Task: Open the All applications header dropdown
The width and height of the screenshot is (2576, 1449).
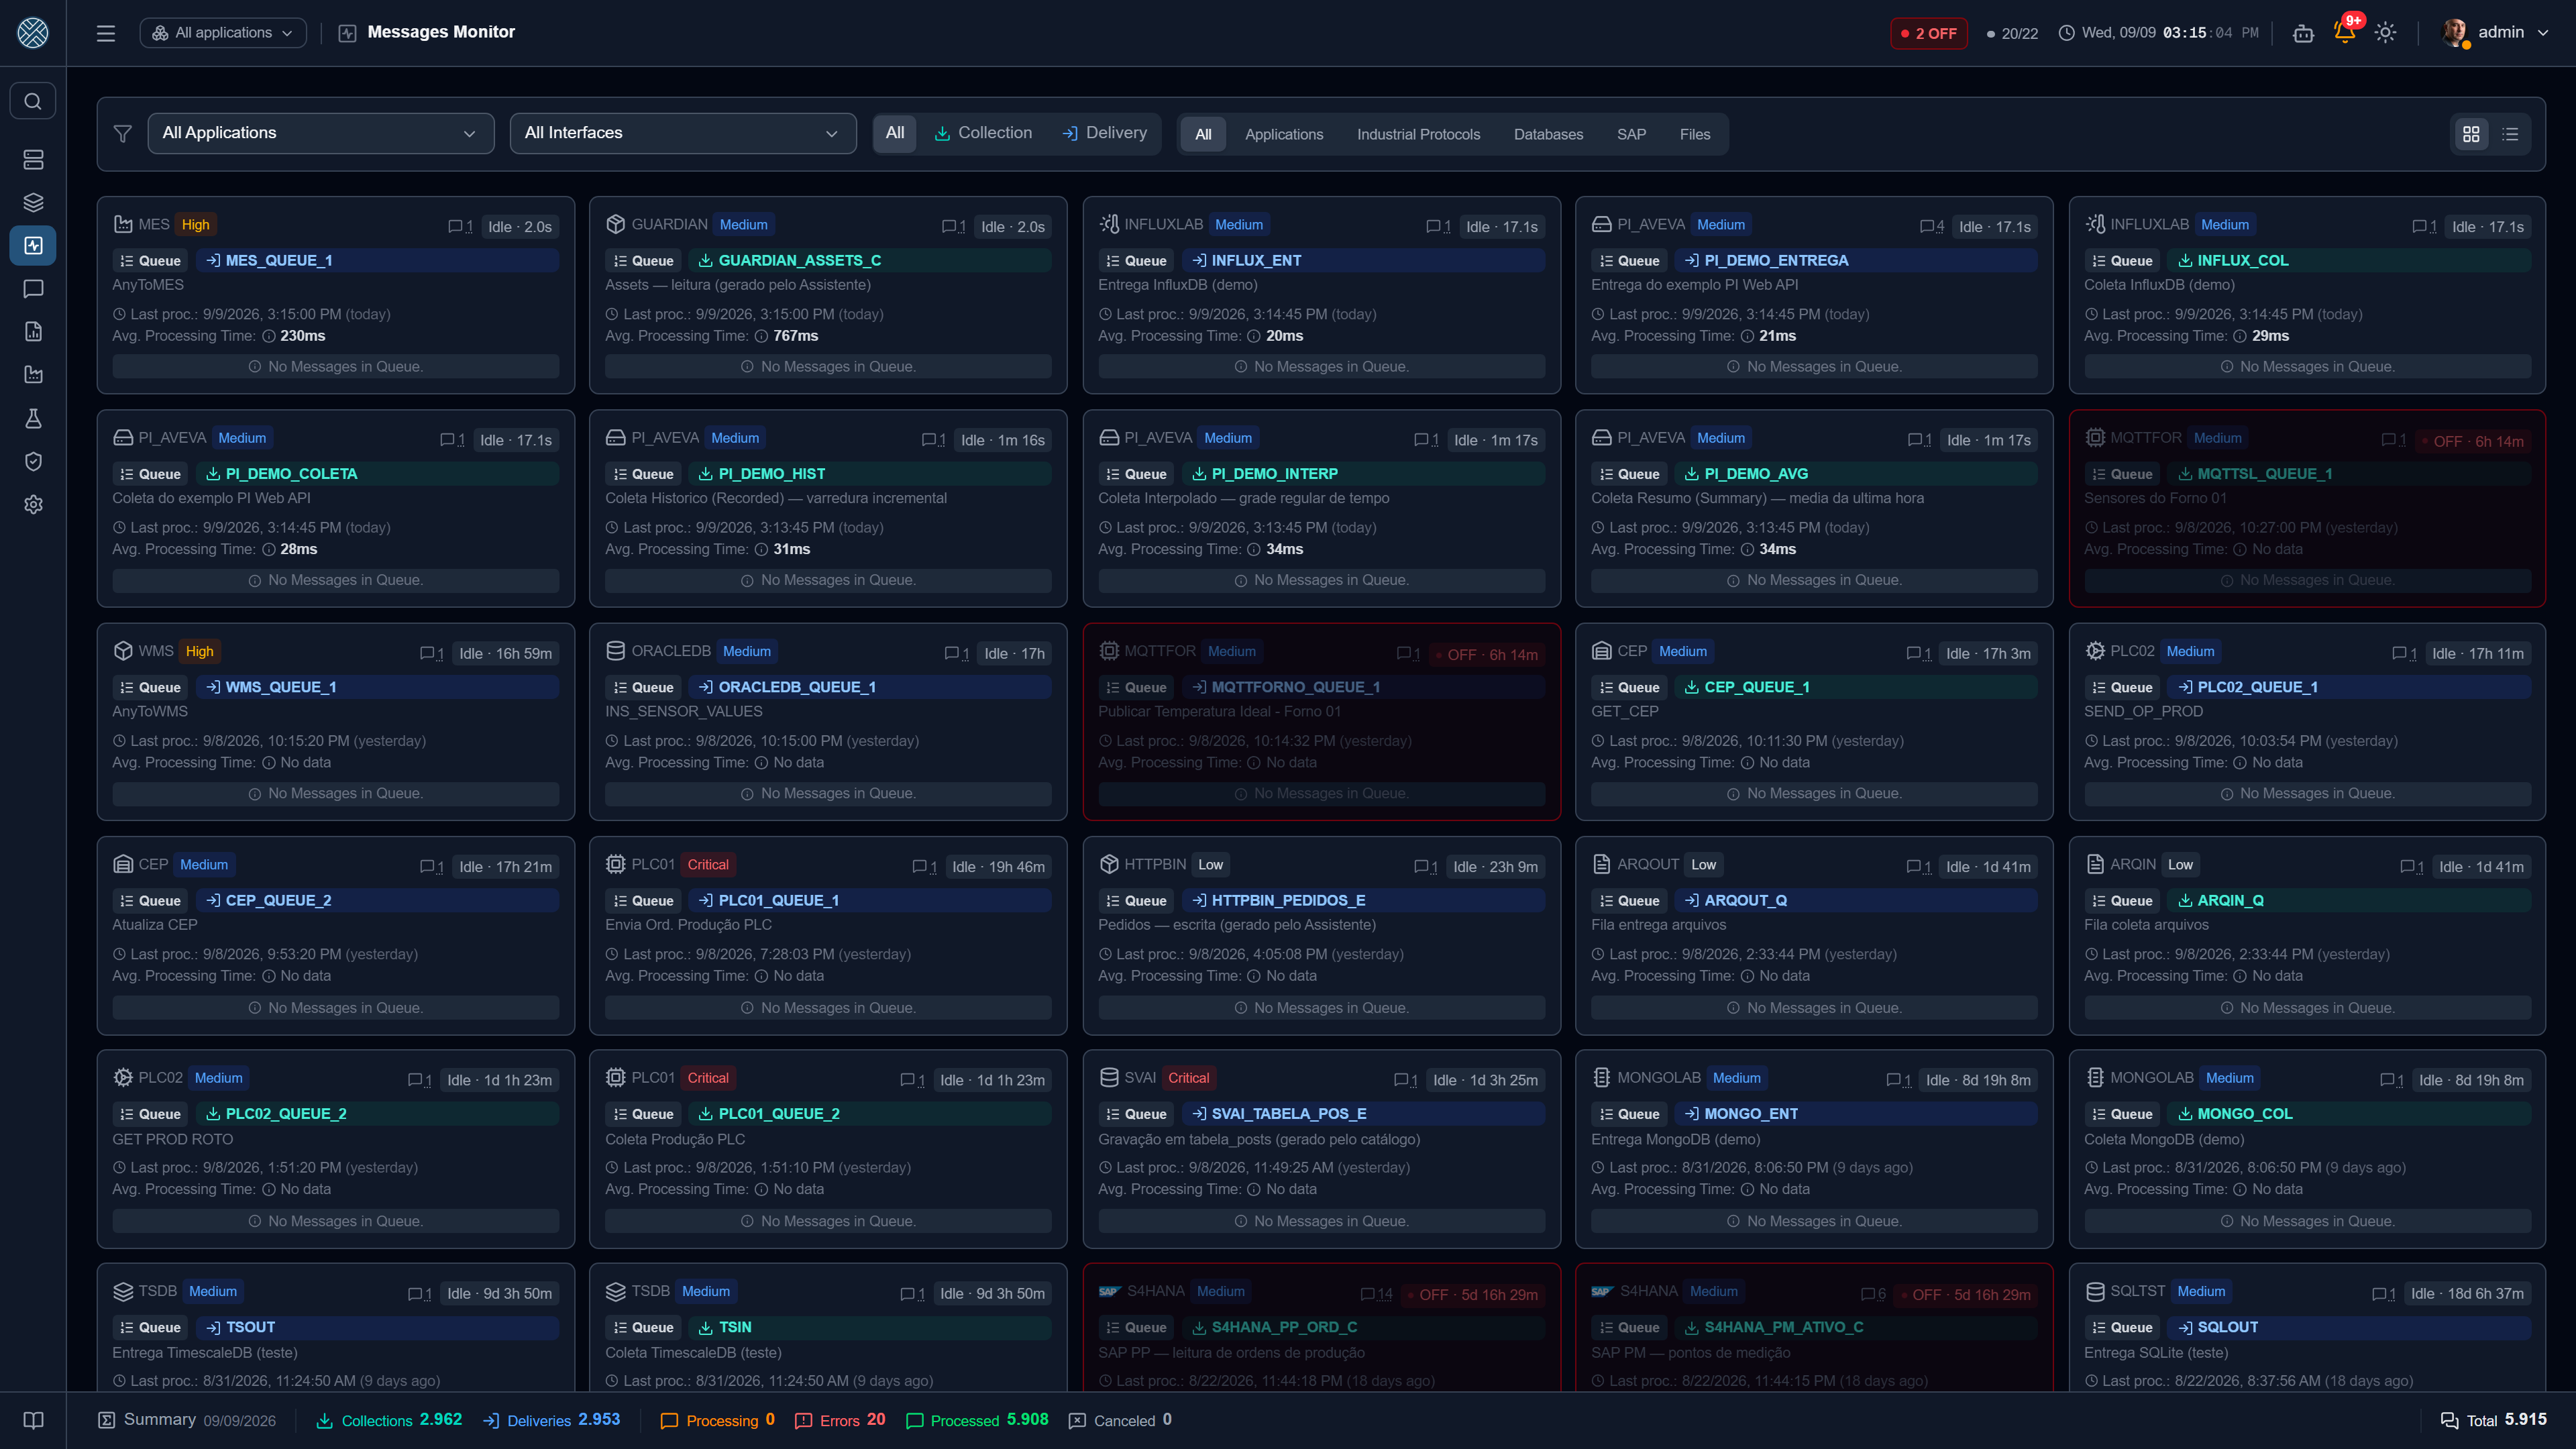Action: (223, 33)
